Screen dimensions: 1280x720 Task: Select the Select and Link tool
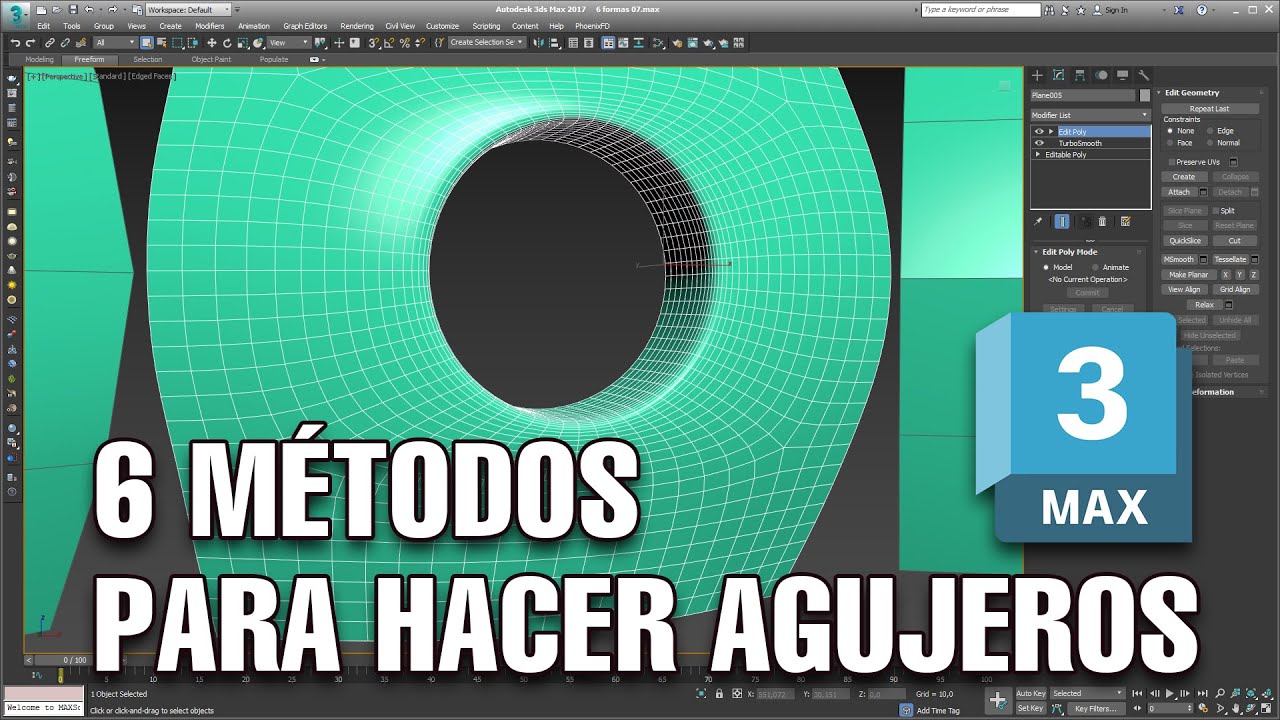pos(49,43)
